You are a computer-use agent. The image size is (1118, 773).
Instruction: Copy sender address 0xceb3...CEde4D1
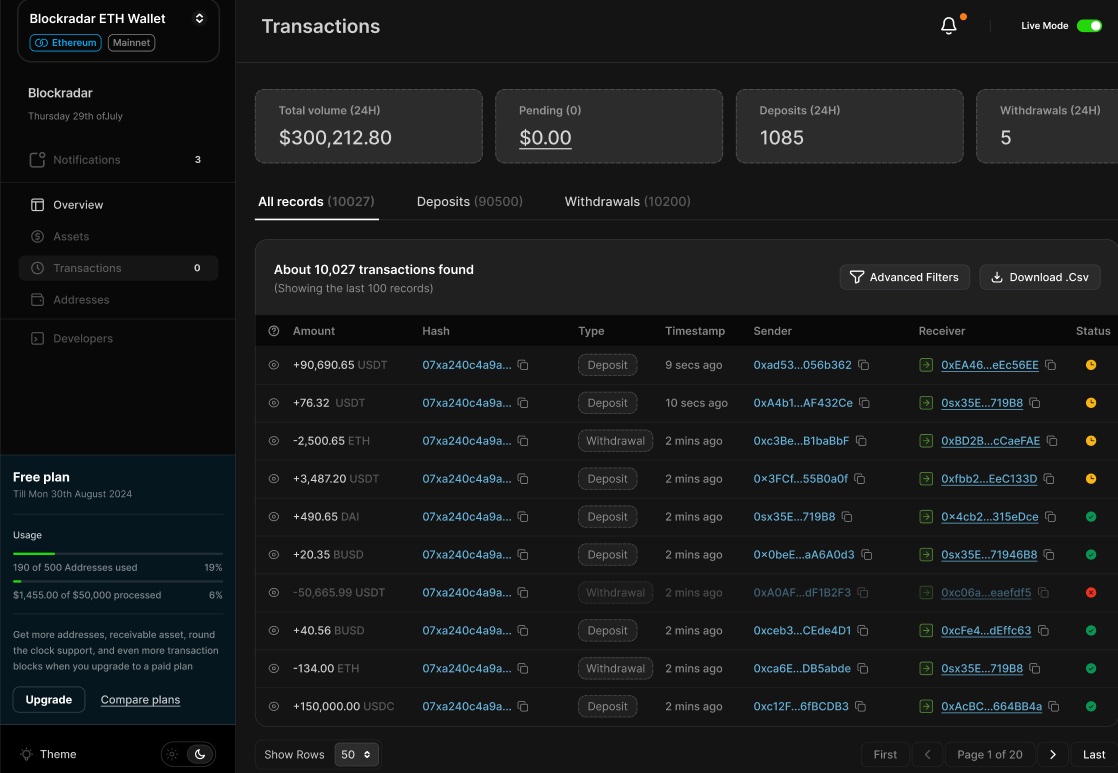(x=863, y=630)
